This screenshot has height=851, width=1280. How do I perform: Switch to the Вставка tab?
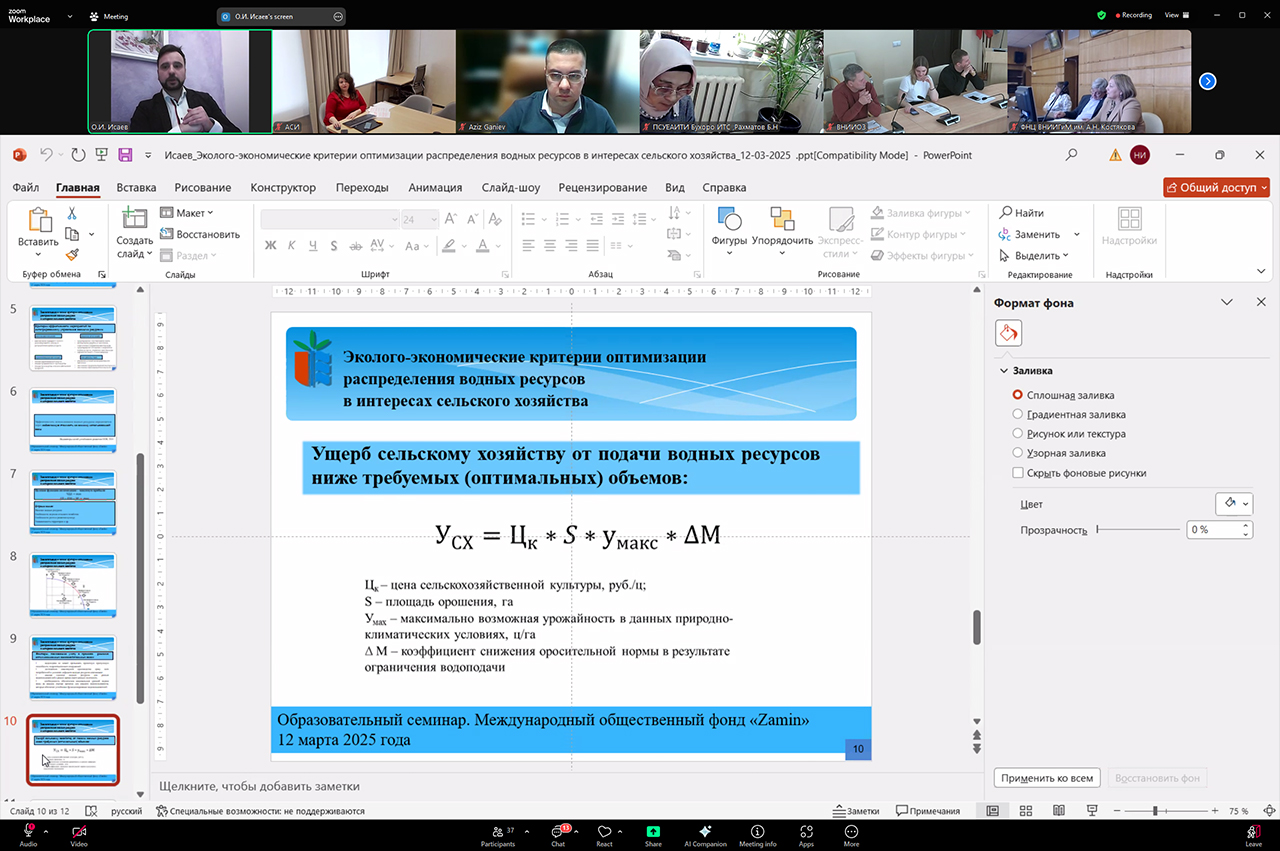tap(136, 187)
